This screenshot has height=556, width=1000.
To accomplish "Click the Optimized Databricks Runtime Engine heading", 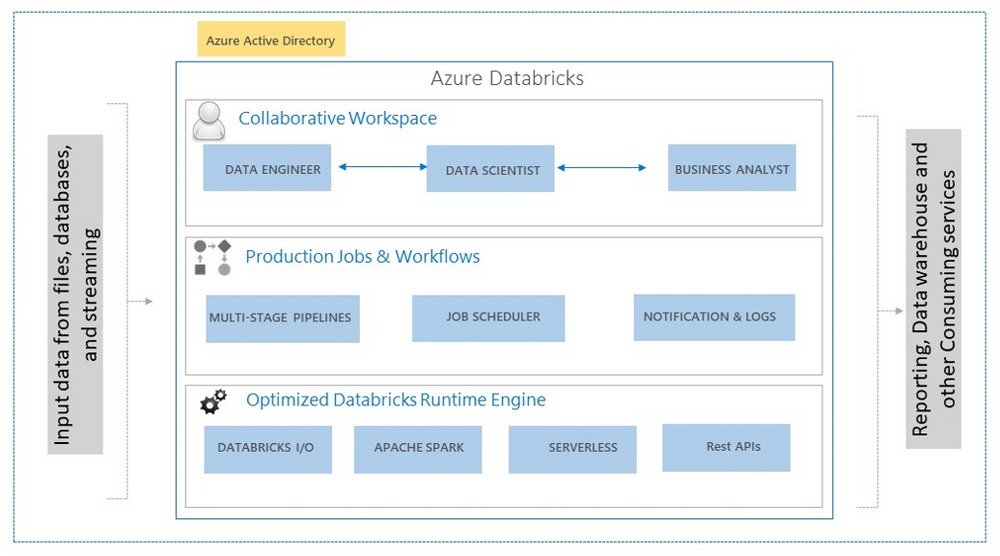I will pos(396,400).
